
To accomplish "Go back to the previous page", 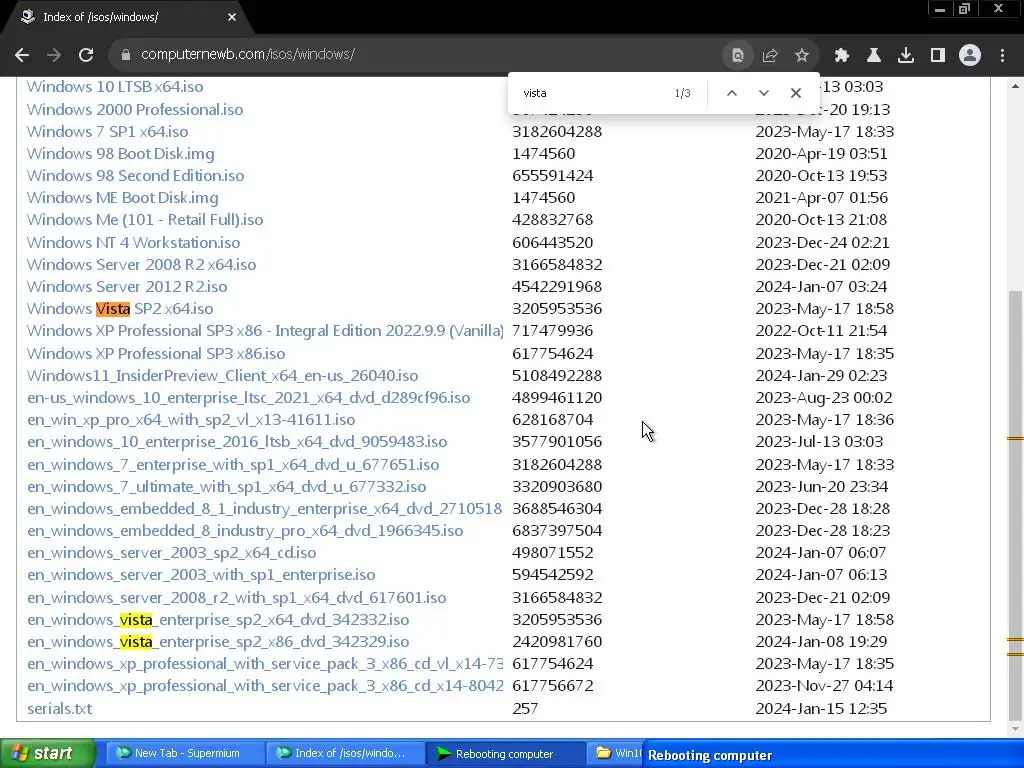I will click(22, 55).
